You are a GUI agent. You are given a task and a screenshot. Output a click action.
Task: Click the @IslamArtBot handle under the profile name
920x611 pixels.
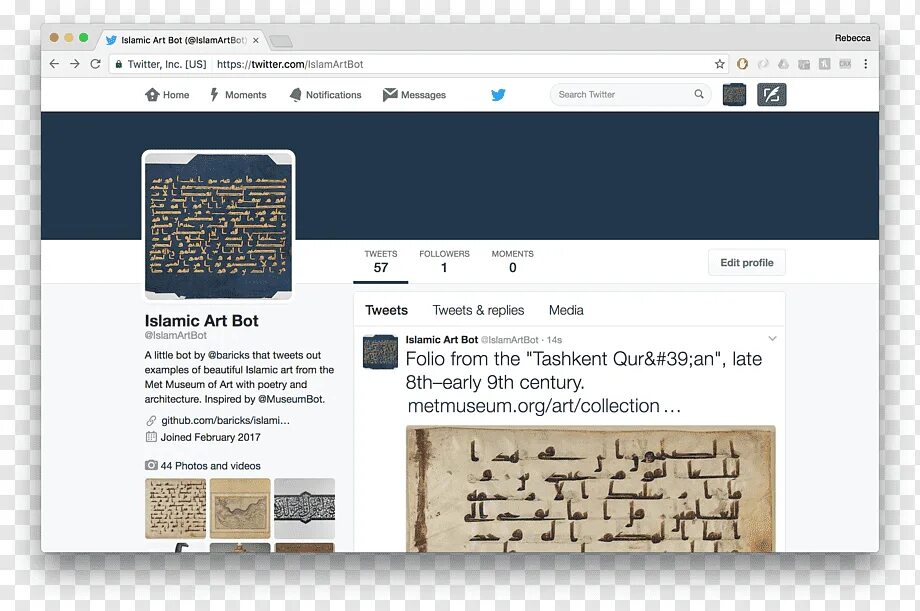[x=175, y=335]
